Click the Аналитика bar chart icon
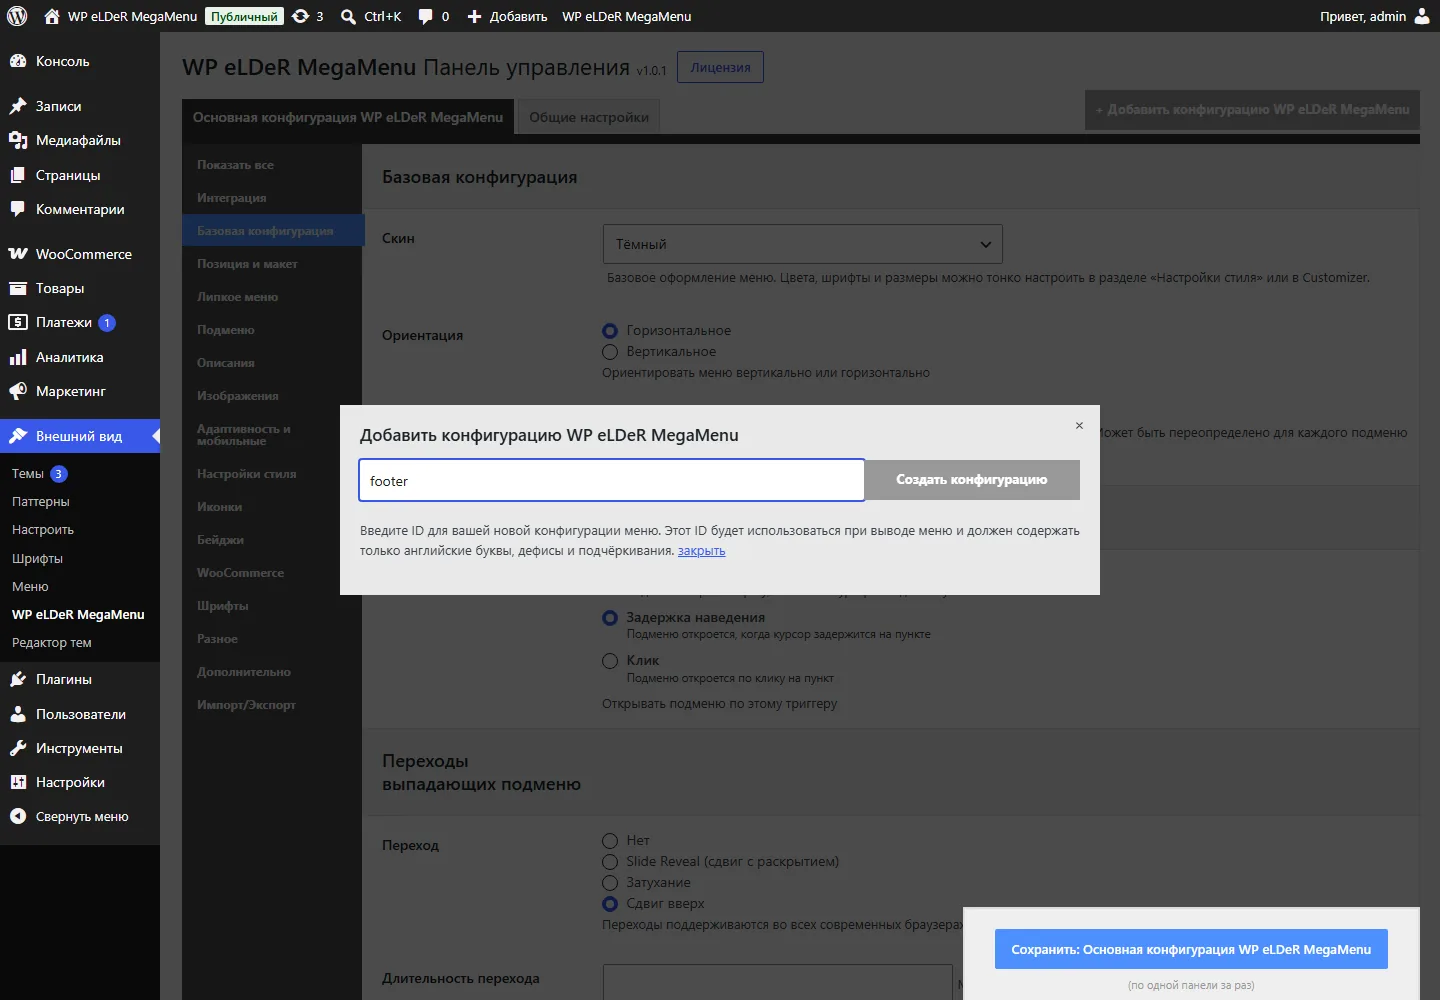The width and height of the screenshot is (1440, 1000). click(18, 357)
